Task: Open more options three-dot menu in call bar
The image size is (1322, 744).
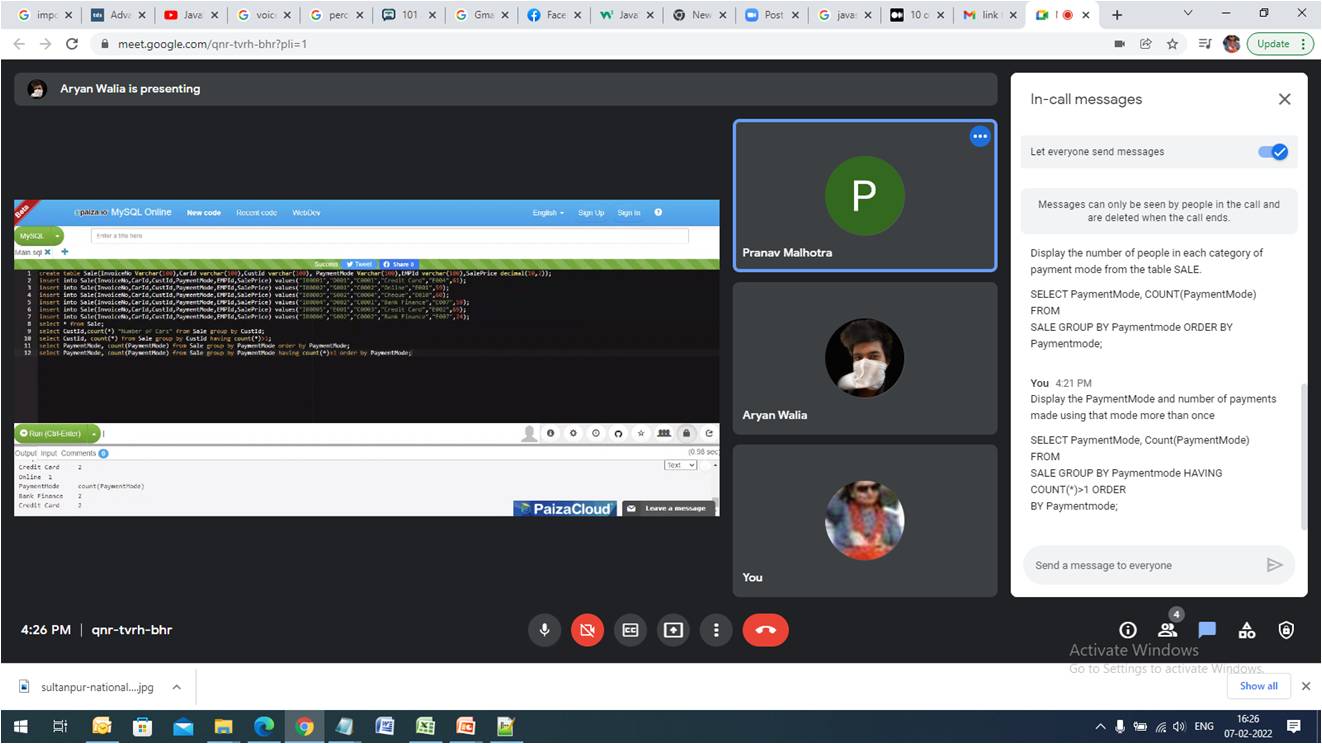Action: point(716,630)
